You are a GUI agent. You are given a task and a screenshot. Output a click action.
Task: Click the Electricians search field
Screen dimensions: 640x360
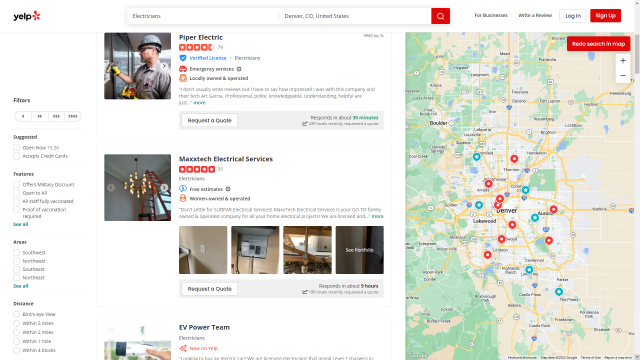[x=203, y=16]
